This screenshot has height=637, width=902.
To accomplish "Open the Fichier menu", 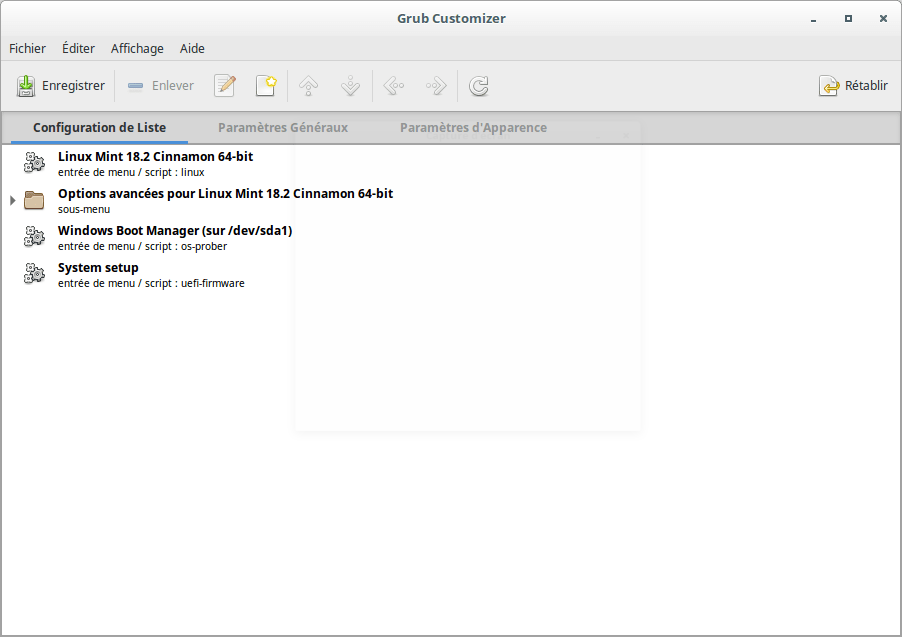I will point(28,48).
